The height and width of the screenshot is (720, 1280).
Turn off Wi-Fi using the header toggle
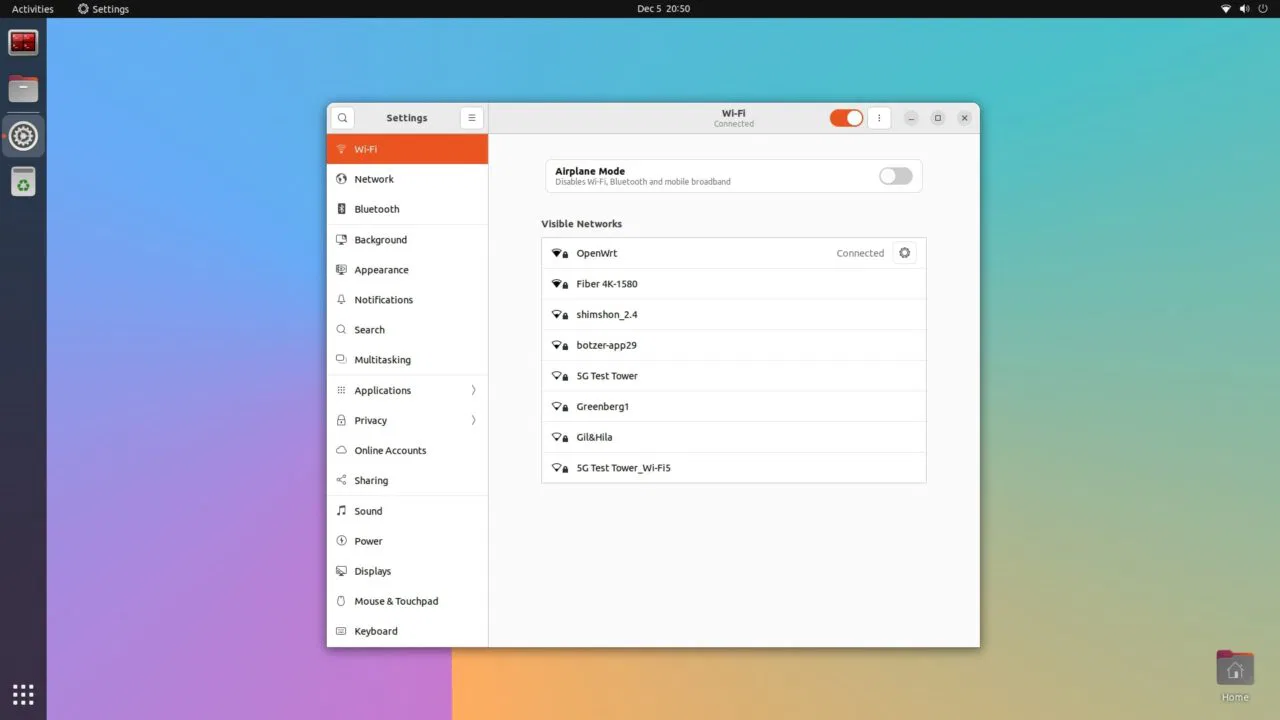coord(845,117)
